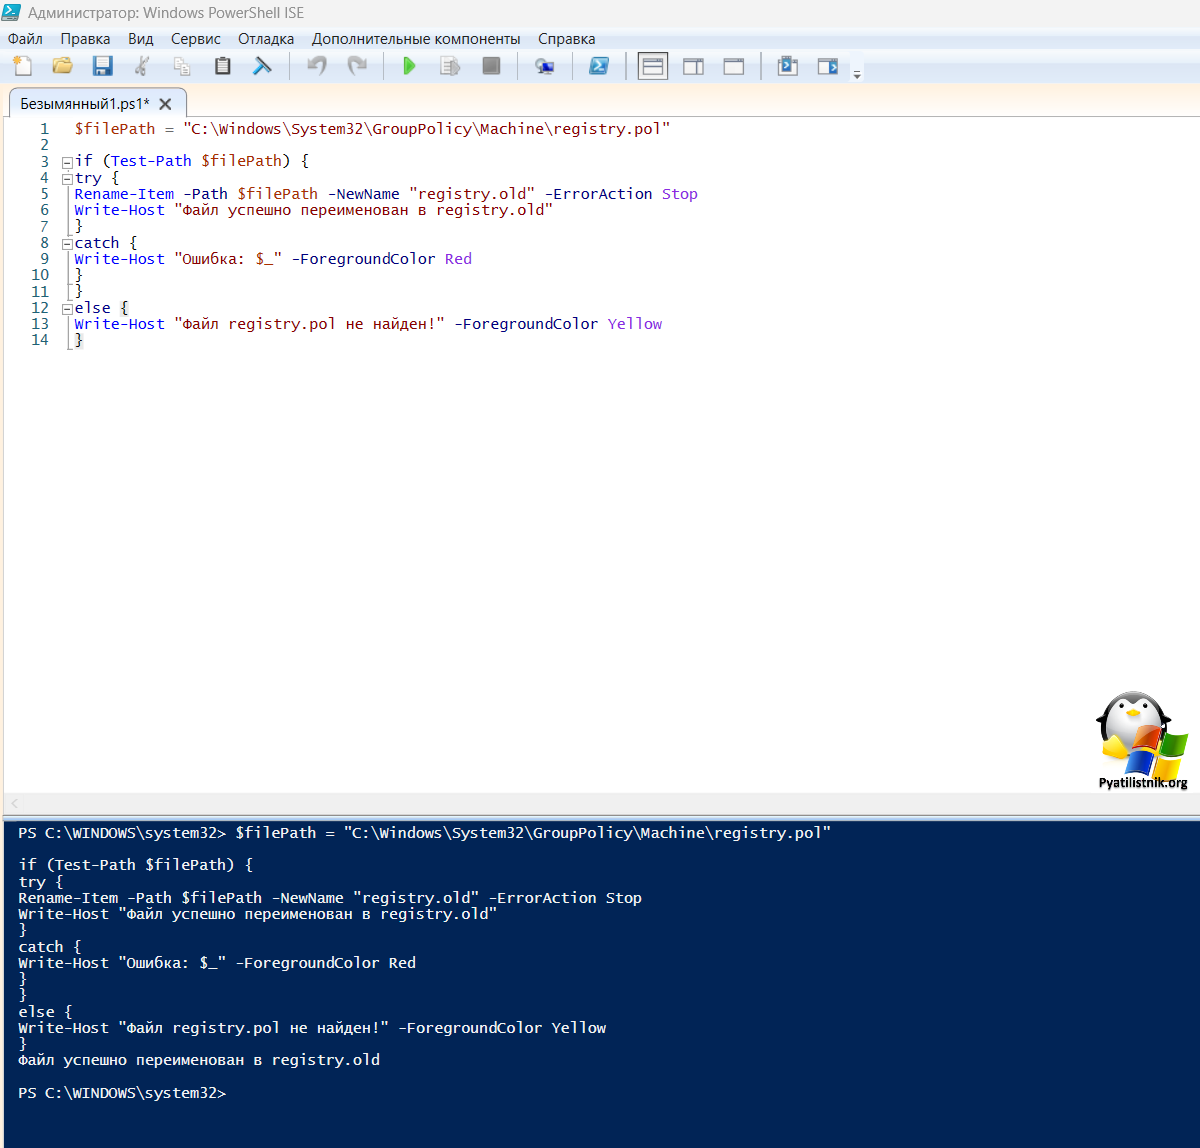
Task: Save the script with the floppy disk icon
Action: [102, 66]
